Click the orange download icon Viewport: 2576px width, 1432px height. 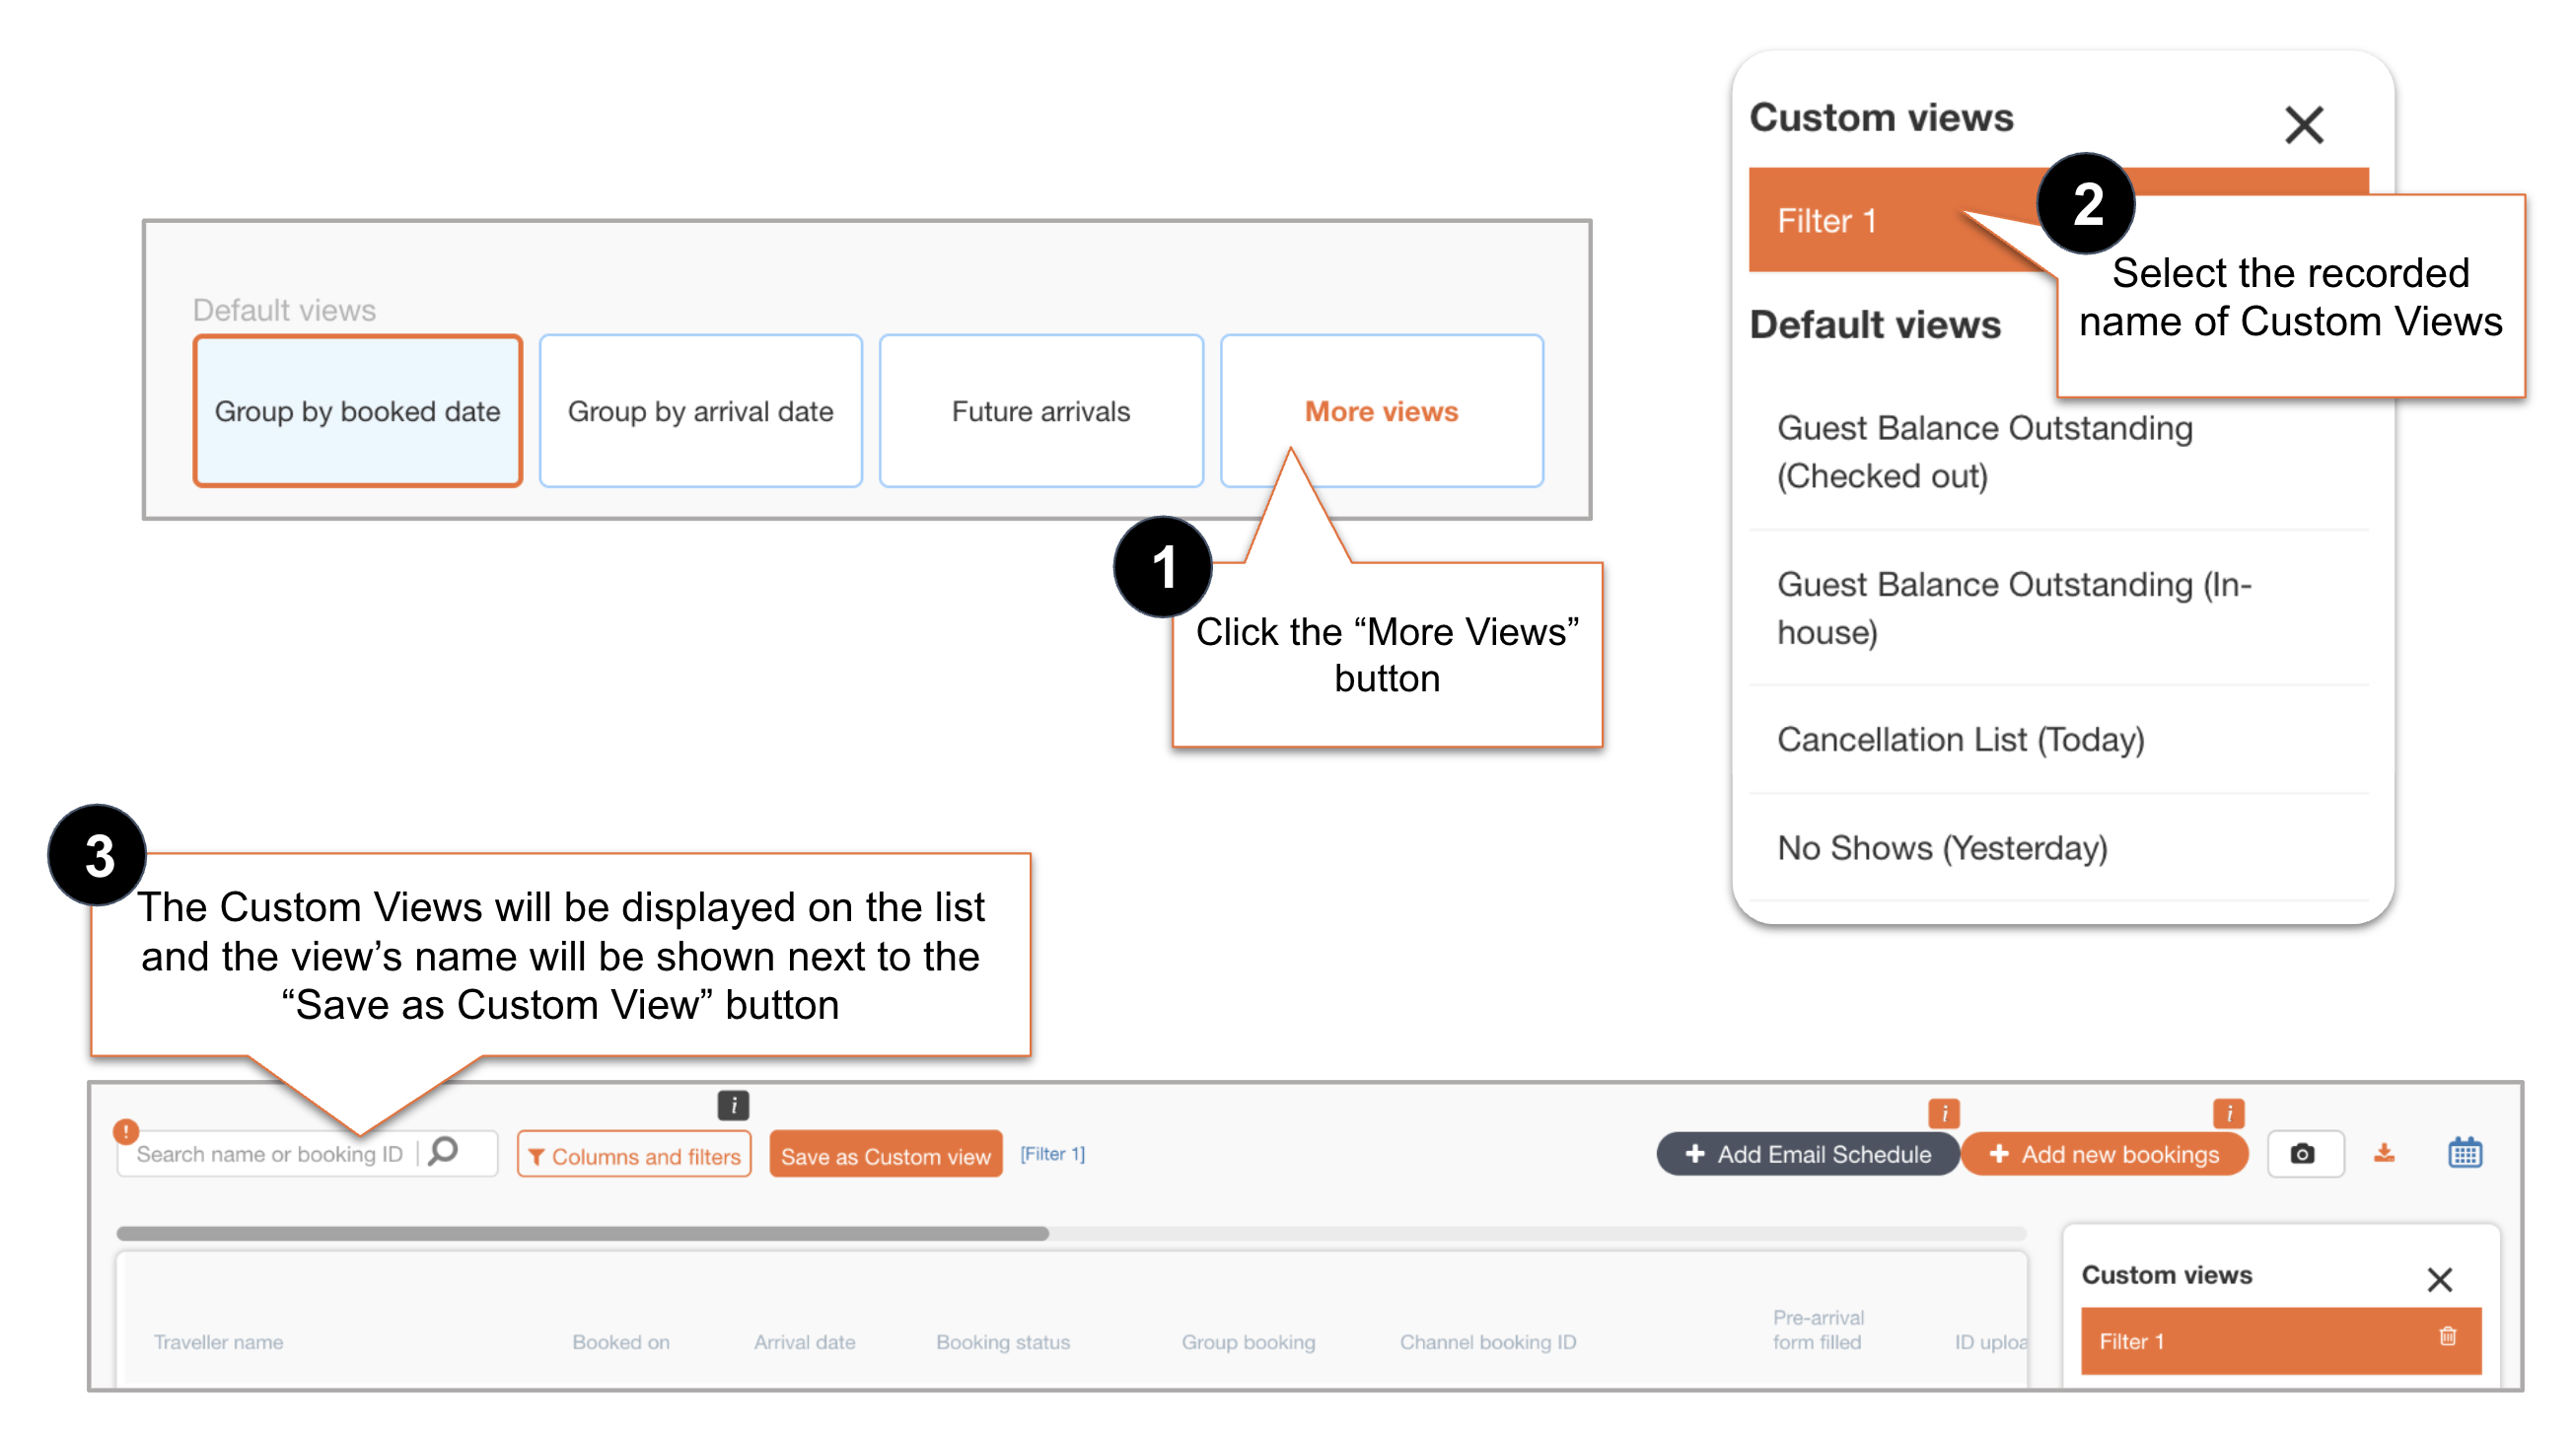(2384, 1153)
